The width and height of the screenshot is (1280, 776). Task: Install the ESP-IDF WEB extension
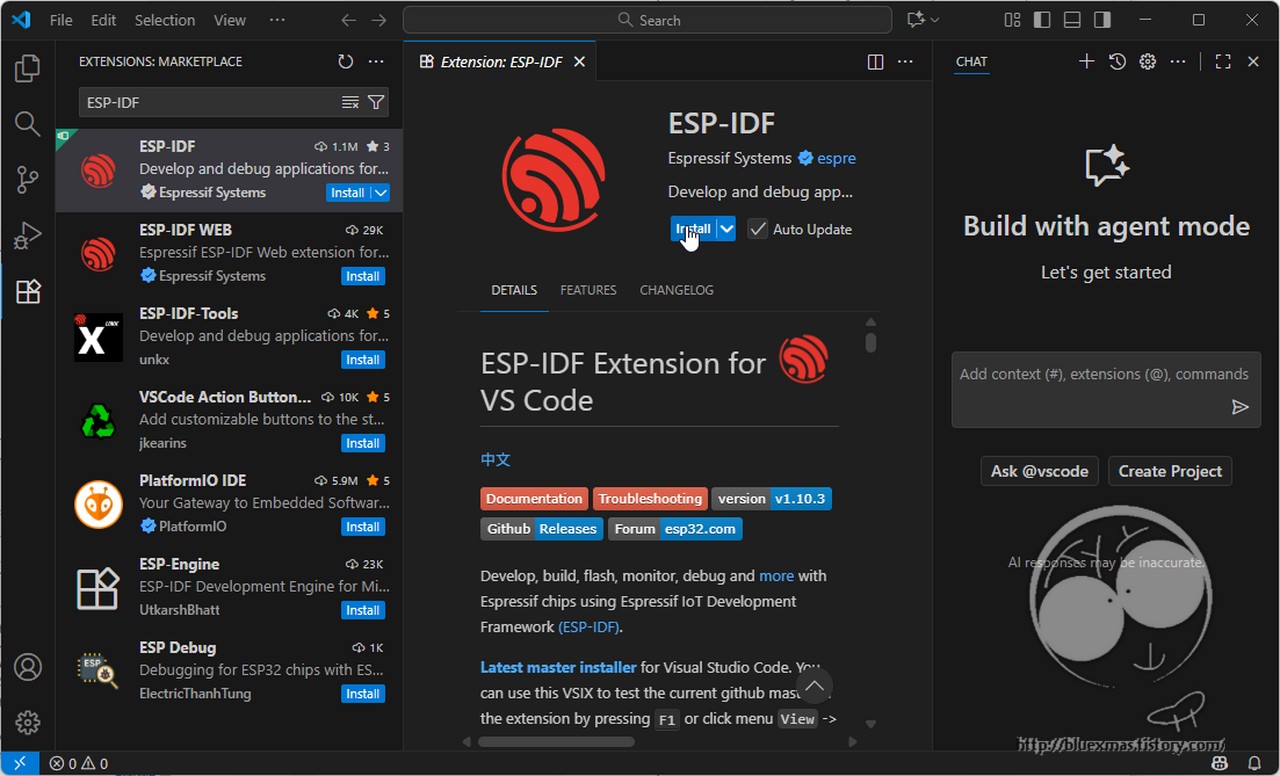[x=363, y=276]
